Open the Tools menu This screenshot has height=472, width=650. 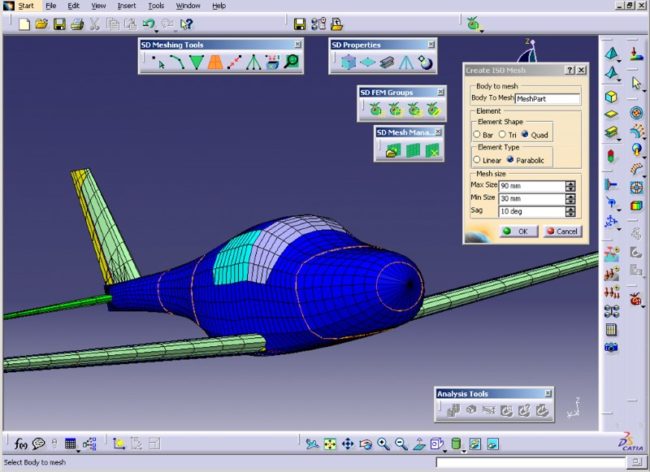[x=156, y=5]
